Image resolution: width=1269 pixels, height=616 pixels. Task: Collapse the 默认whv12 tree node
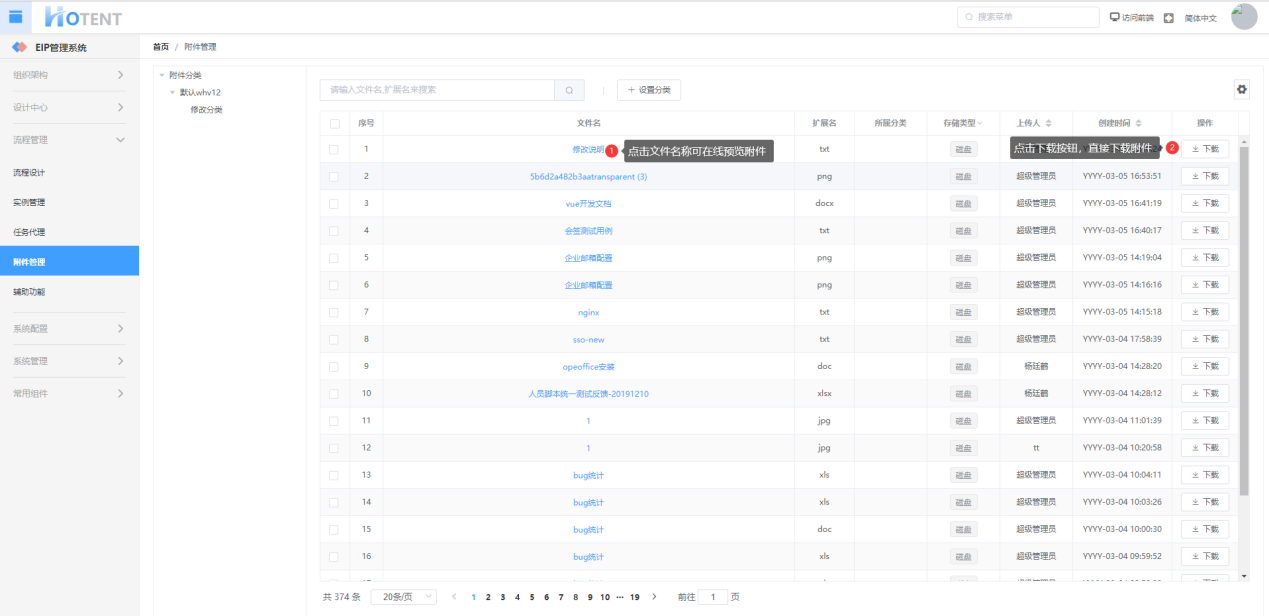click(x=172, y=92)
